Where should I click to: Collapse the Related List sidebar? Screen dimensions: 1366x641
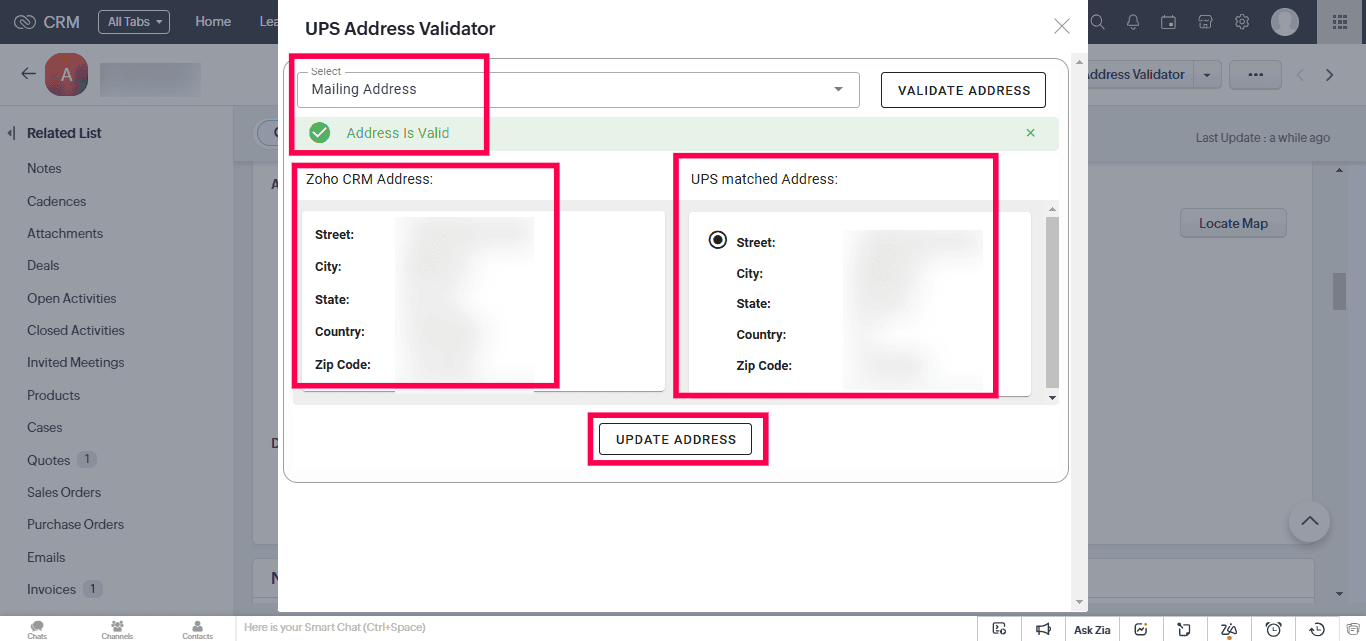11,133
